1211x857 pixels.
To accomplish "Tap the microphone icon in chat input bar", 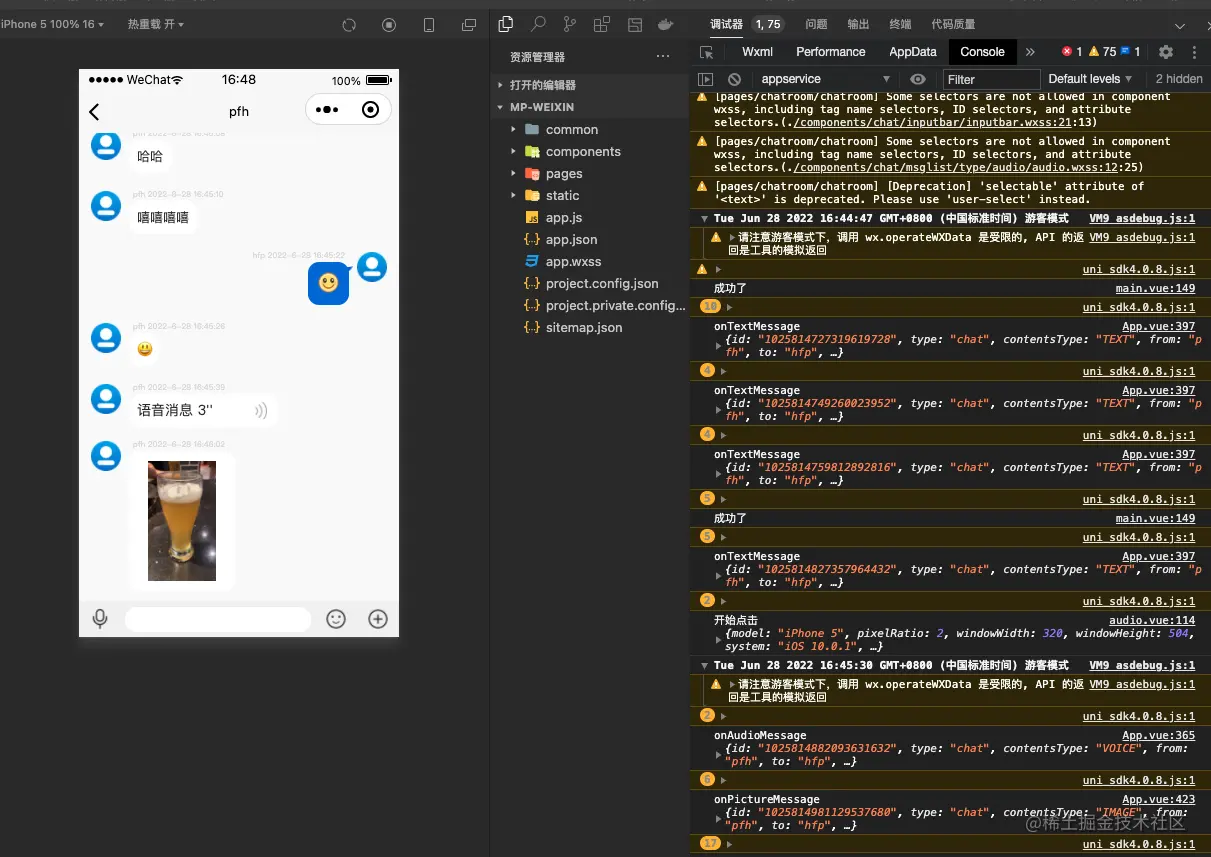I will (x=100, y=619).
